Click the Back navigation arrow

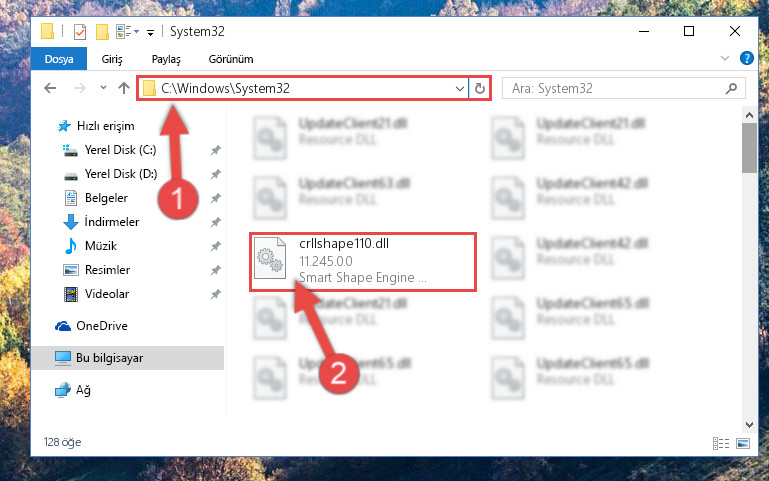(x=50, y=88)
